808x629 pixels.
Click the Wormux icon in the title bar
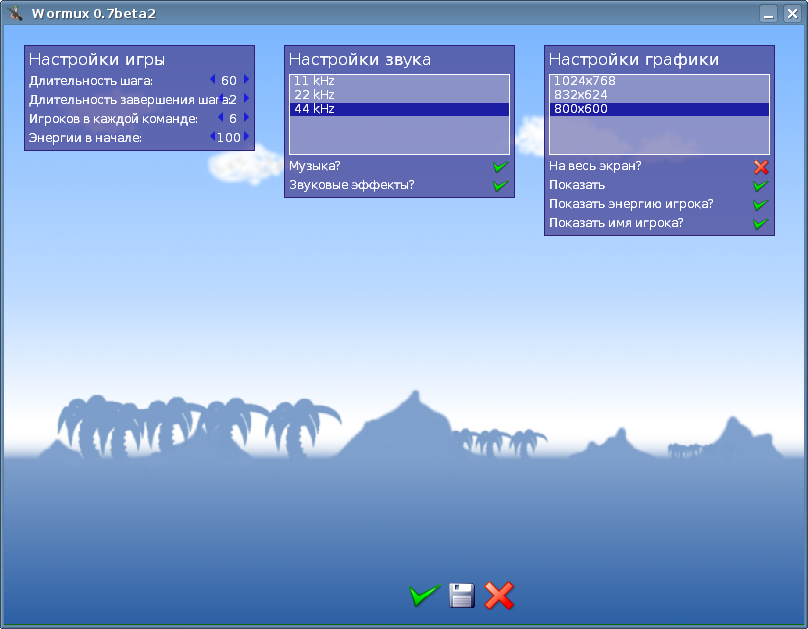[x=14, y=13]
